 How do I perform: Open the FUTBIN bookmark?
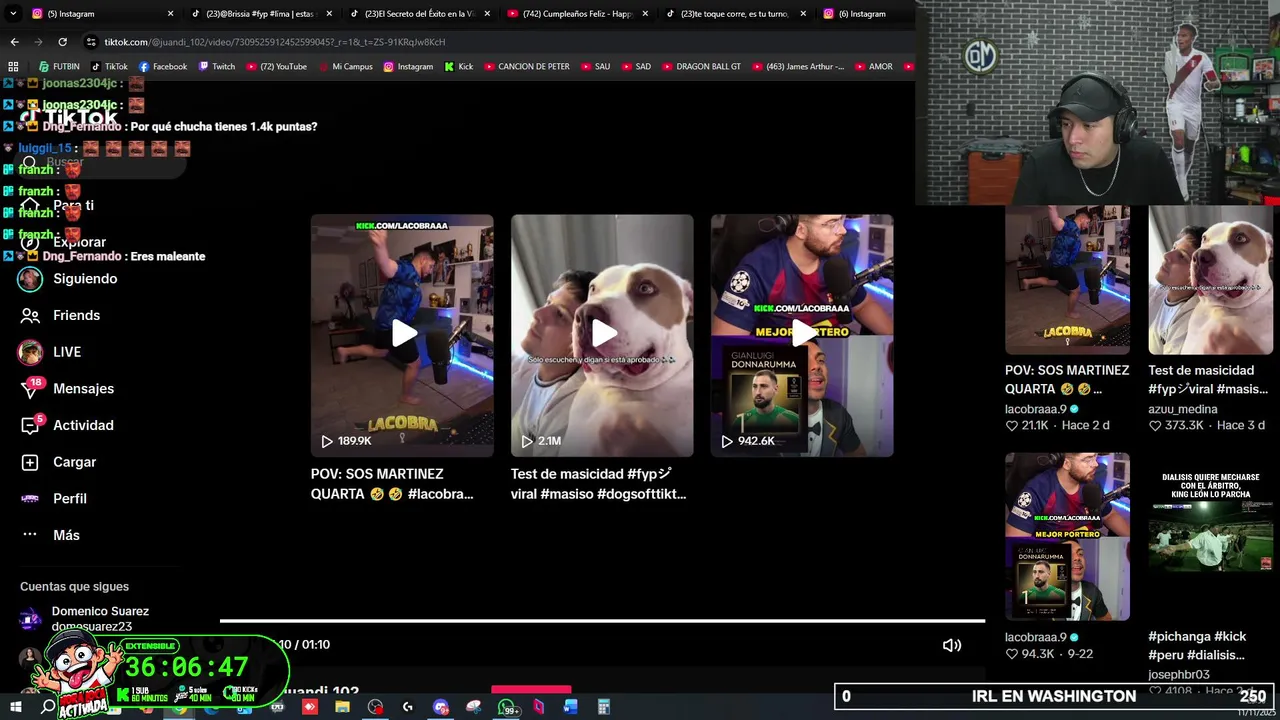coord(59,66)
